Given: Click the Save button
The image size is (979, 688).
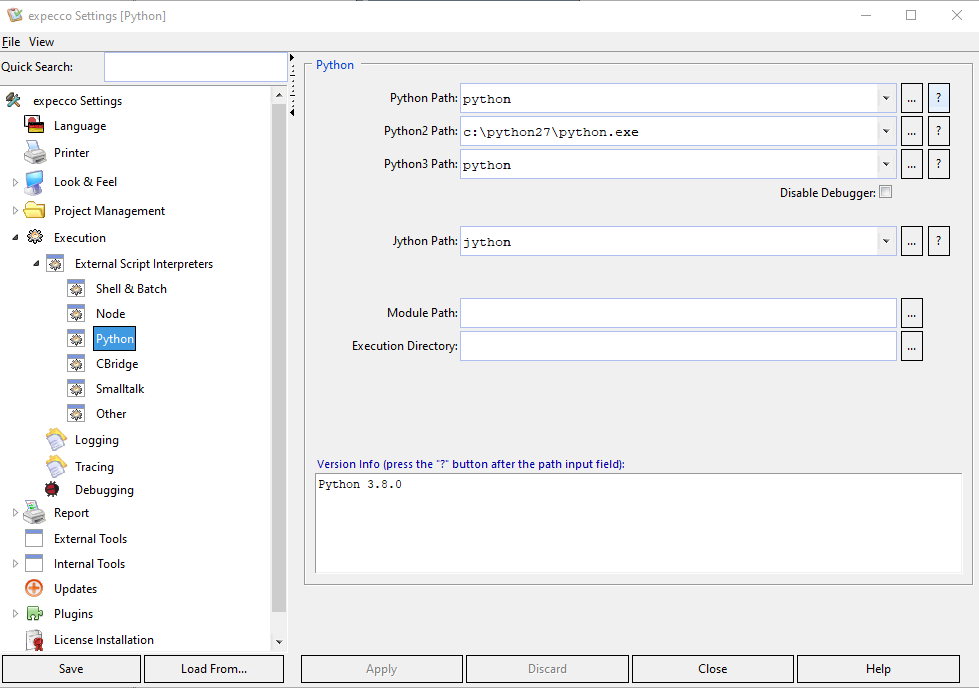Looking at the screenshot, I should (x=71, y=669).
